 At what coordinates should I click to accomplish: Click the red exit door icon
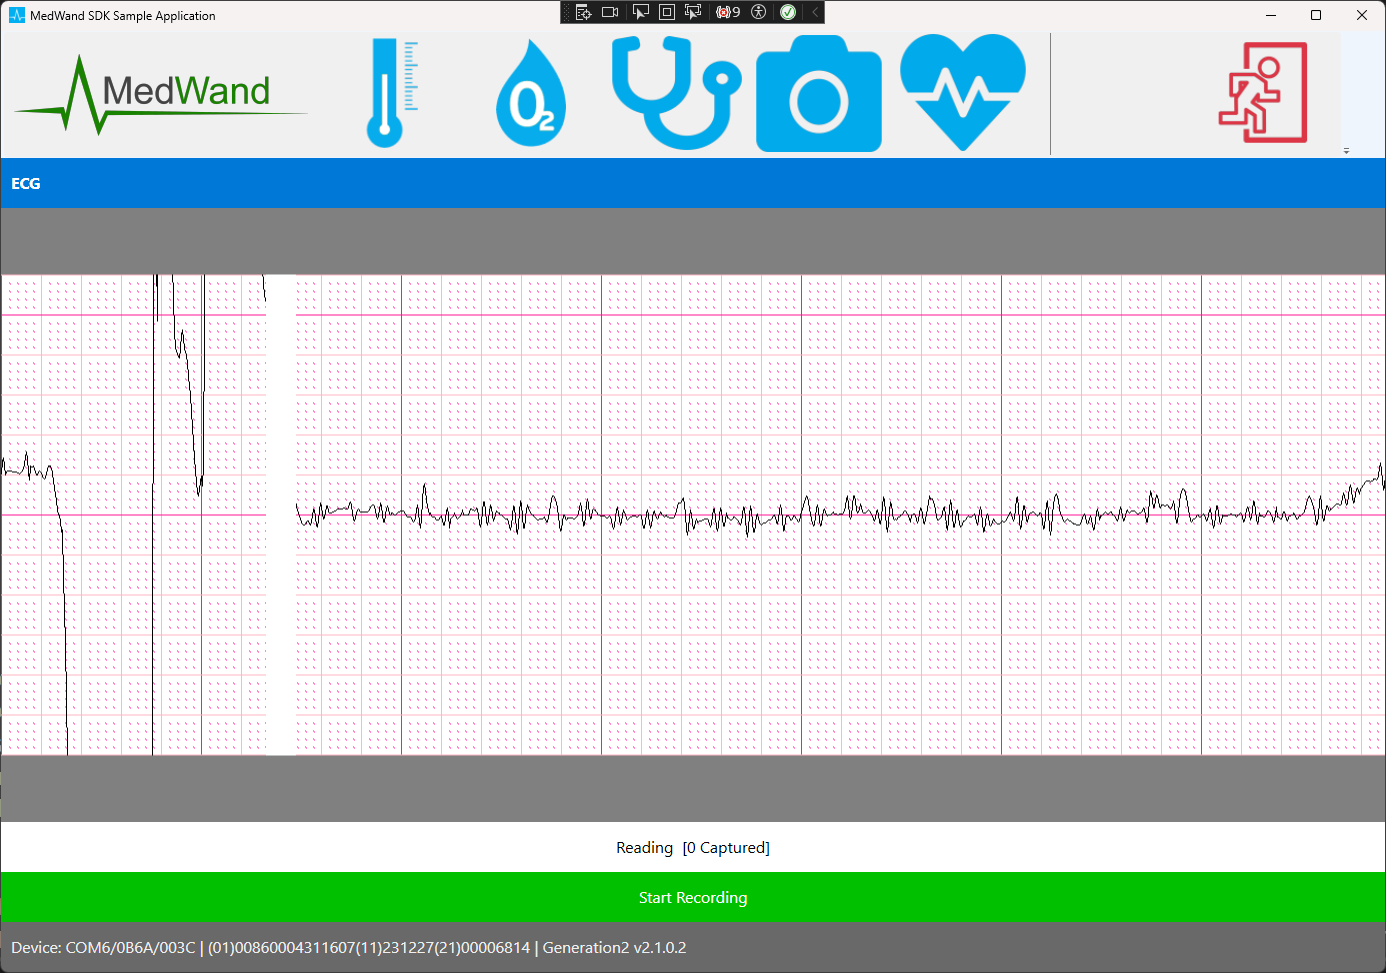pos(1262,93)
